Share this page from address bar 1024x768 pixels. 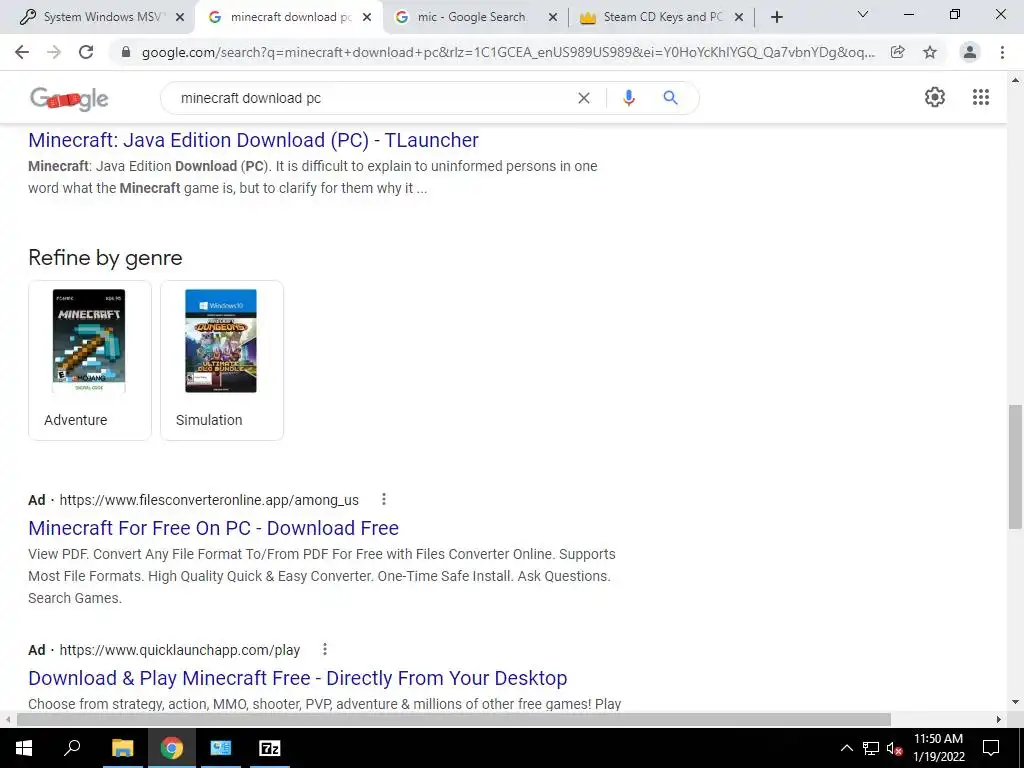point(898,52)
